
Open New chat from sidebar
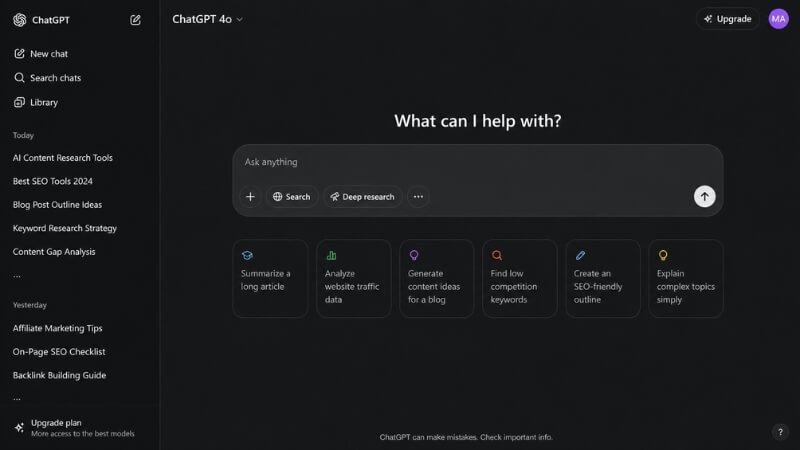coord(41,54)
